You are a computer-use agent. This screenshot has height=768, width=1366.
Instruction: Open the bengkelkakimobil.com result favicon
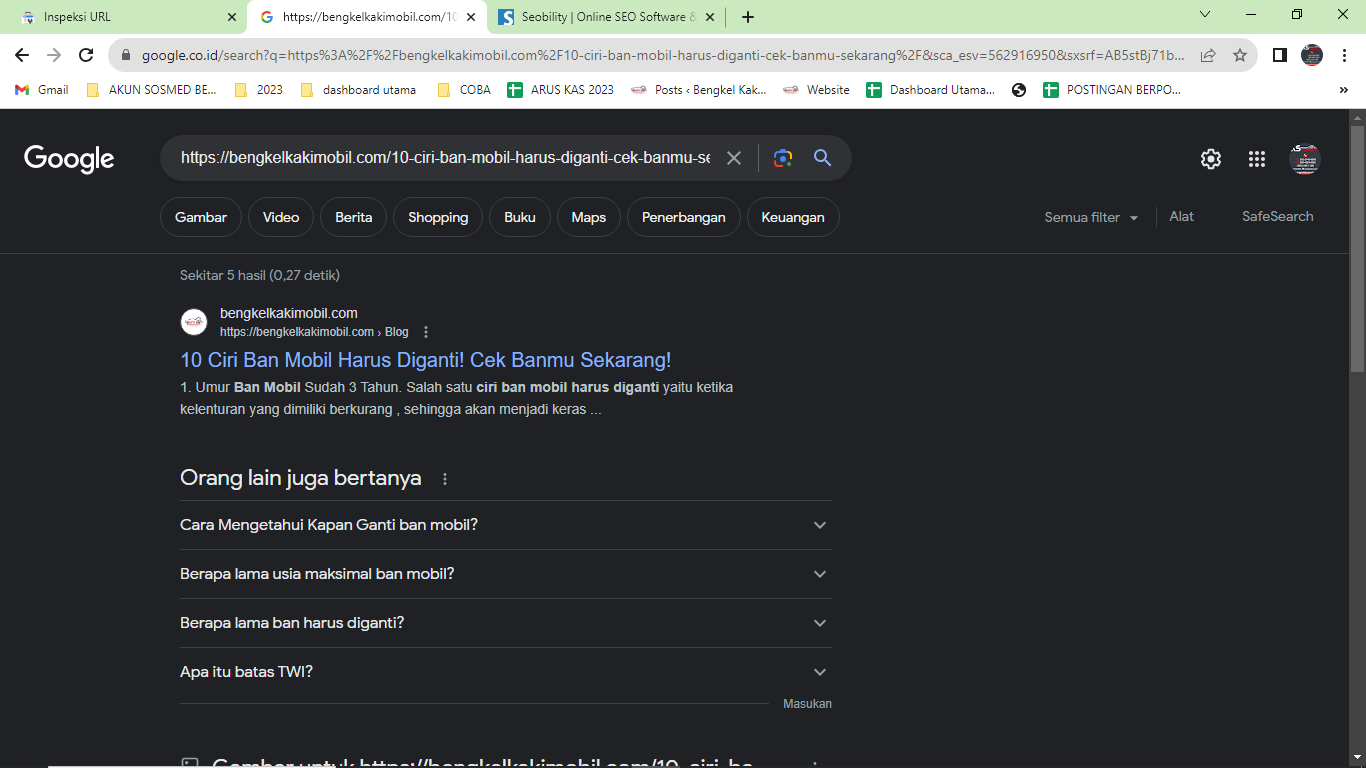(x=194, y=322)
